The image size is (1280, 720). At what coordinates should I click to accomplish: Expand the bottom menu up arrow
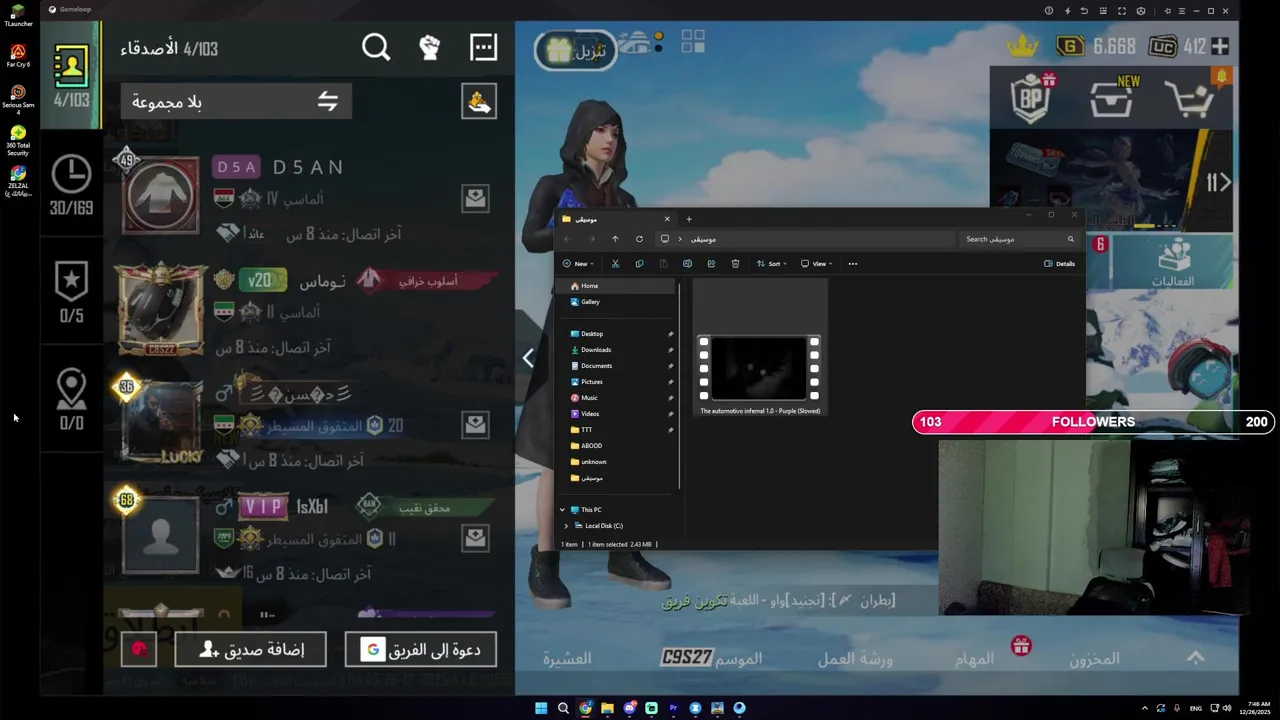point(1195,657)
